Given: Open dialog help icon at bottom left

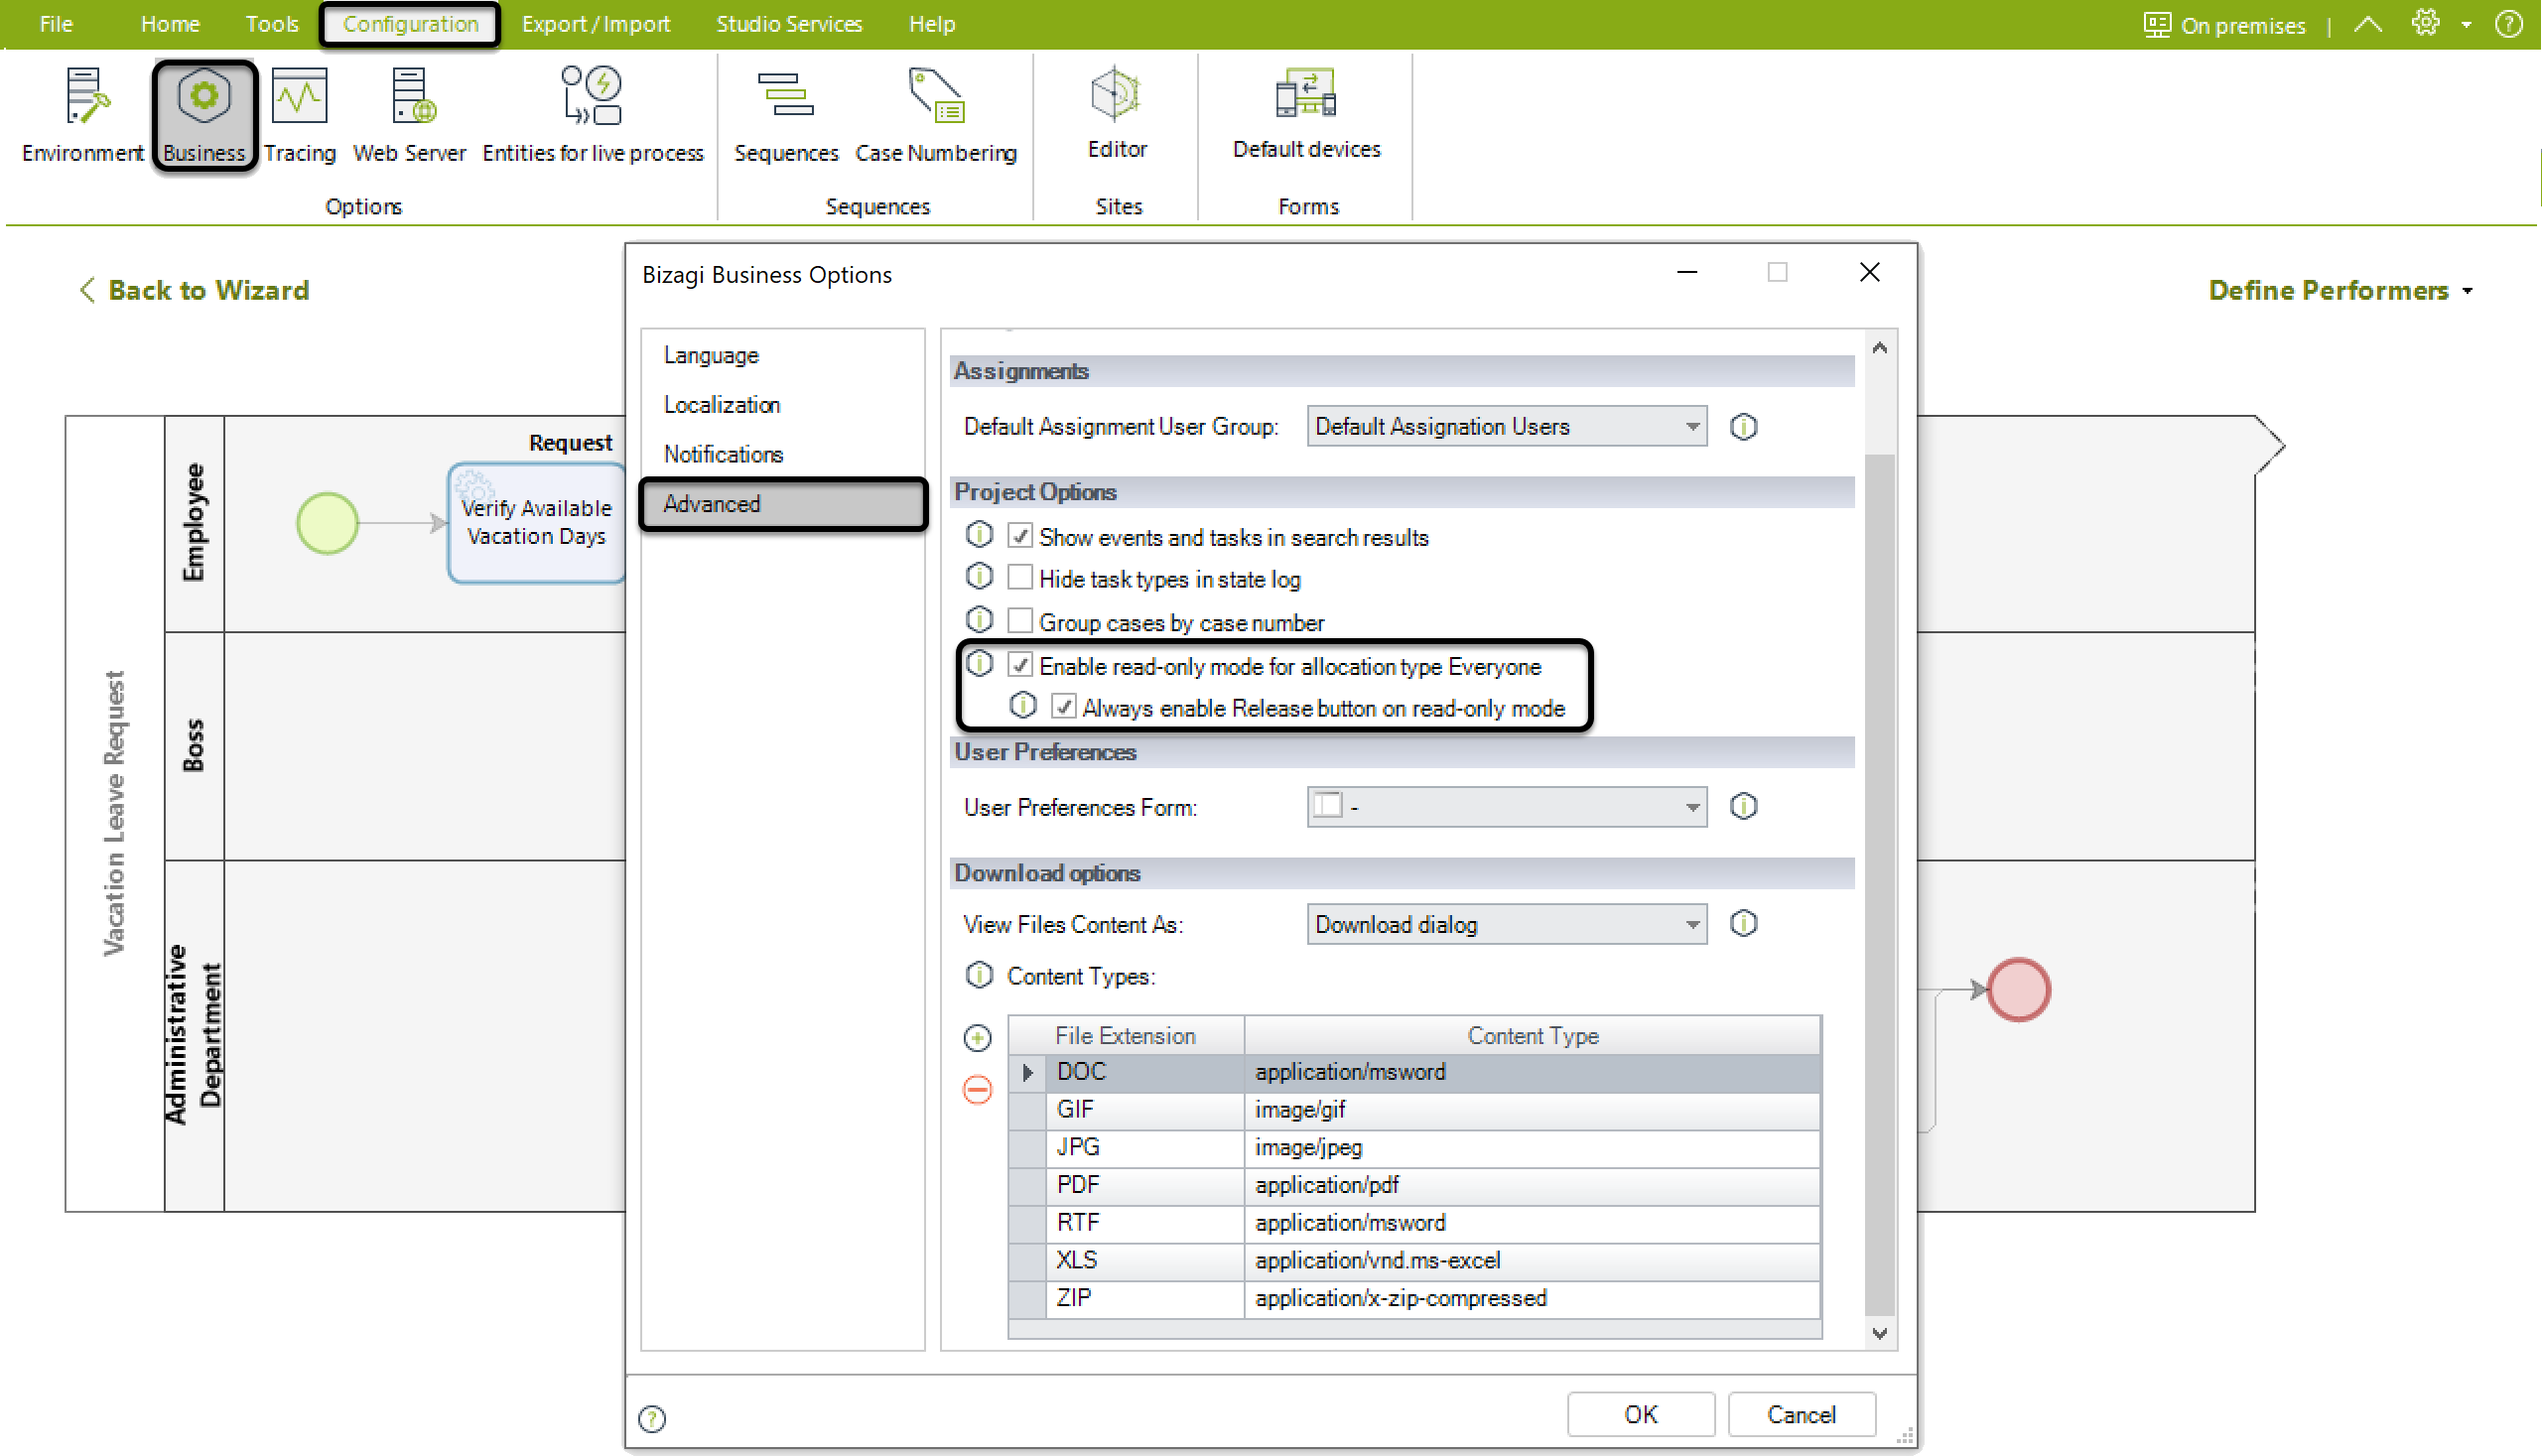Looking at the screenshot, I should pos(652,1418).
